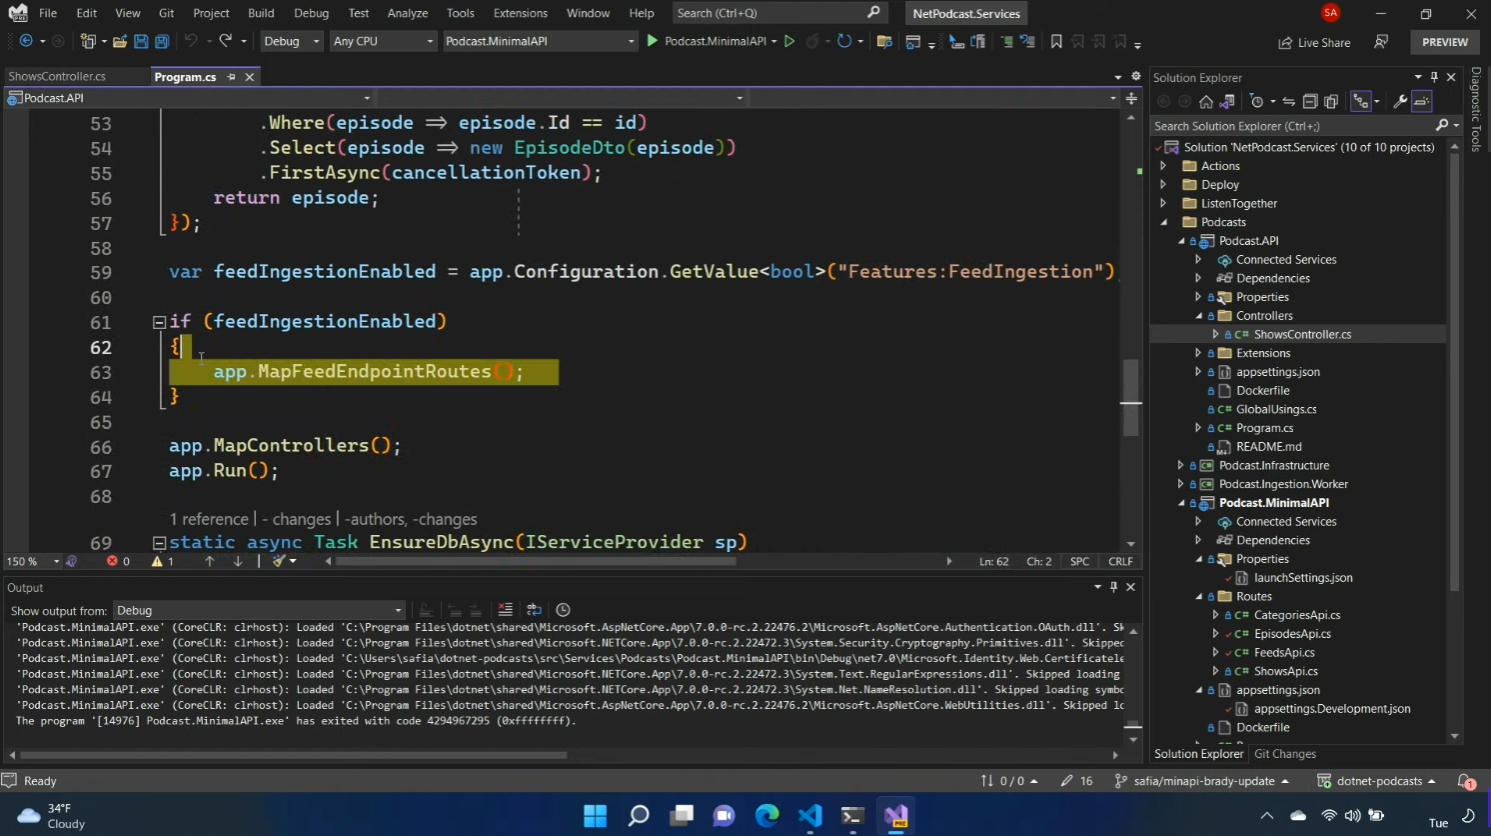Image resolution: width=1491 pixels, height=836 pixels.
Task: Click the Live Share button
Action: coord(1314,42)
